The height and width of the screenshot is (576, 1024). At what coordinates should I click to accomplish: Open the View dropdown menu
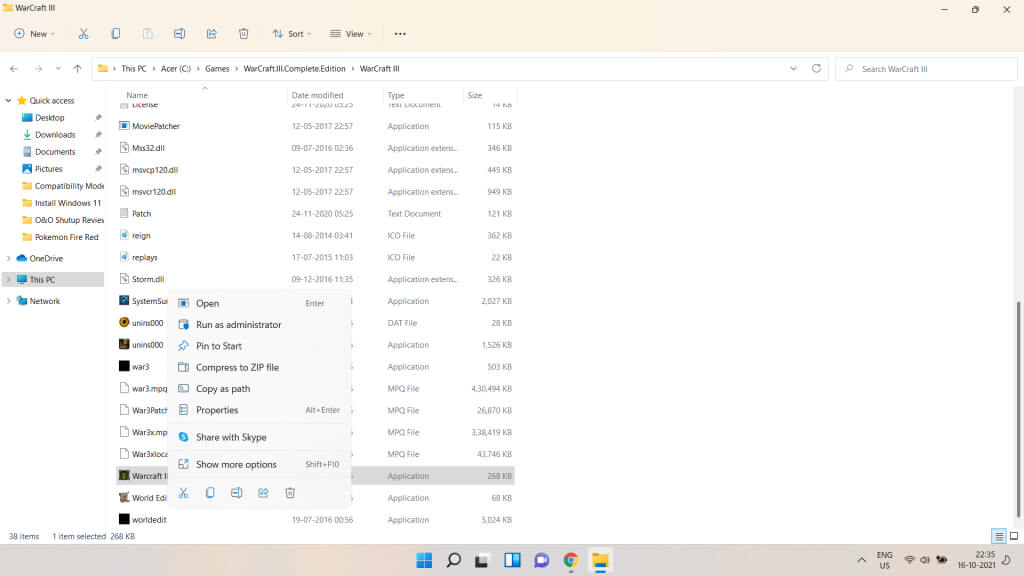click(x=350, y=33)
